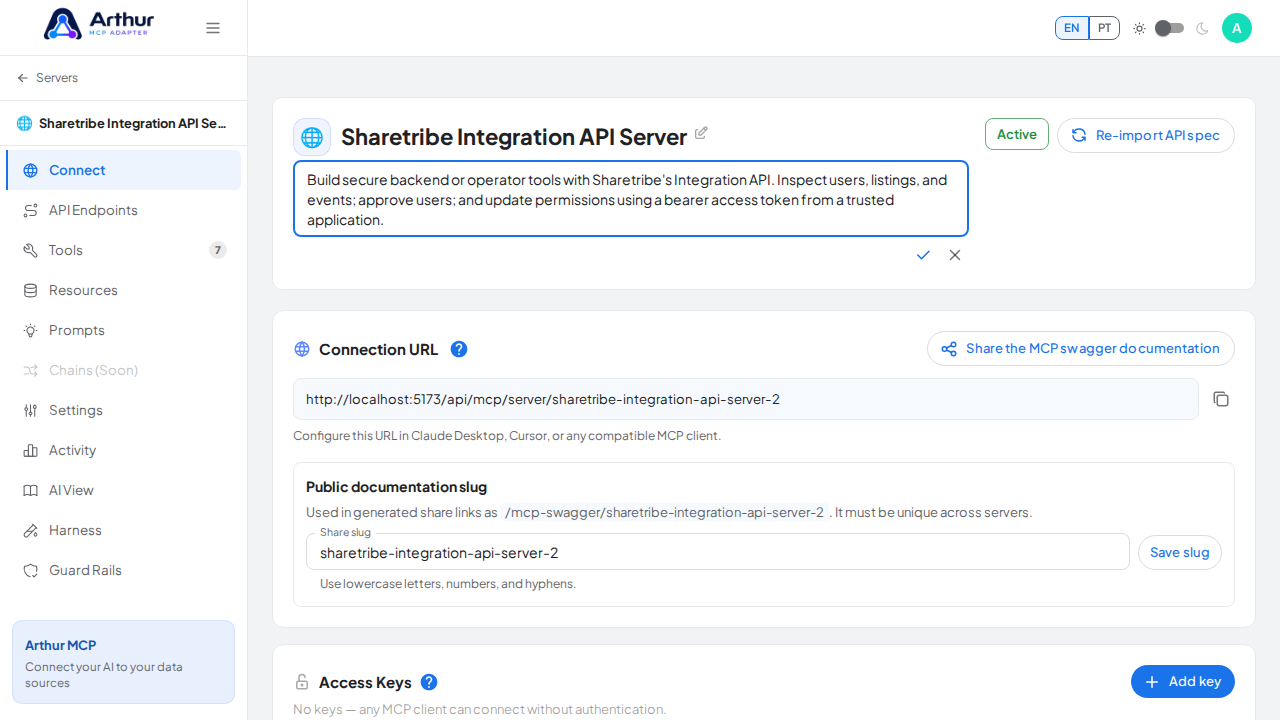Click the Active status badge
Image resolution: width=1280 pixels, height=720 pixels.
[1017, 134]
